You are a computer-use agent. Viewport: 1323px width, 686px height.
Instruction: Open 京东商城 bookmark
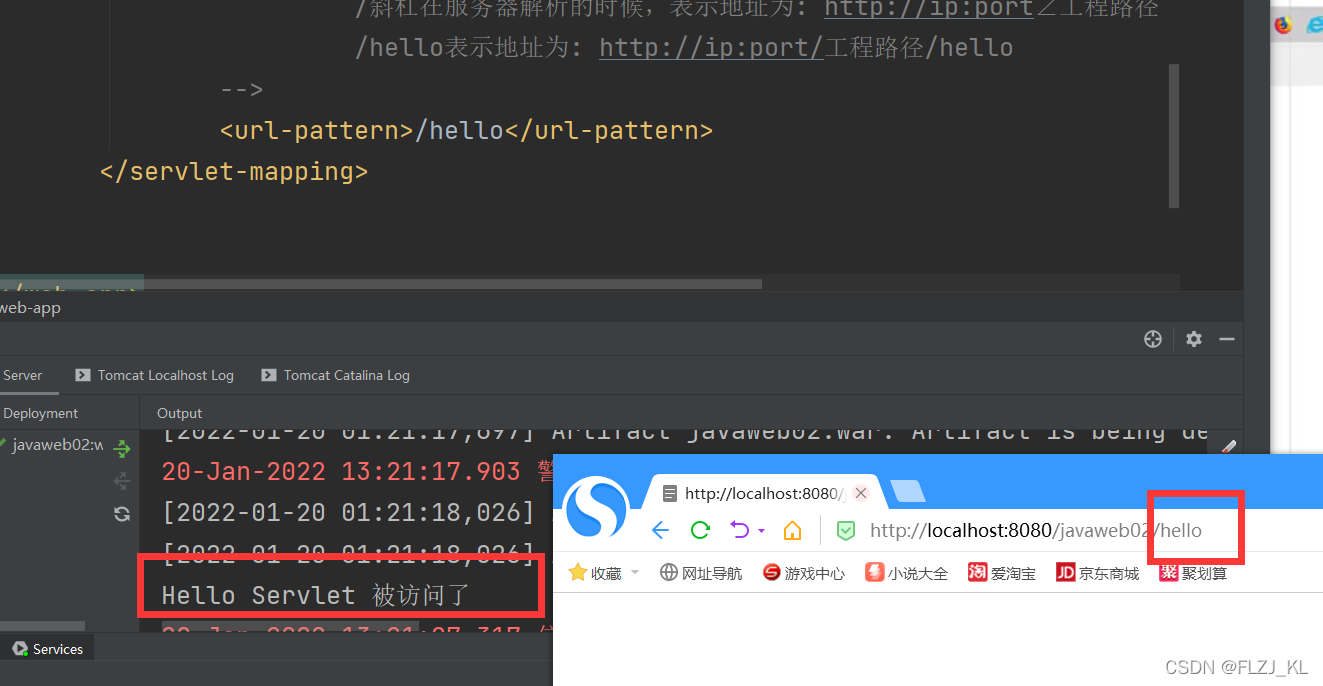[x=1097, y=573]
